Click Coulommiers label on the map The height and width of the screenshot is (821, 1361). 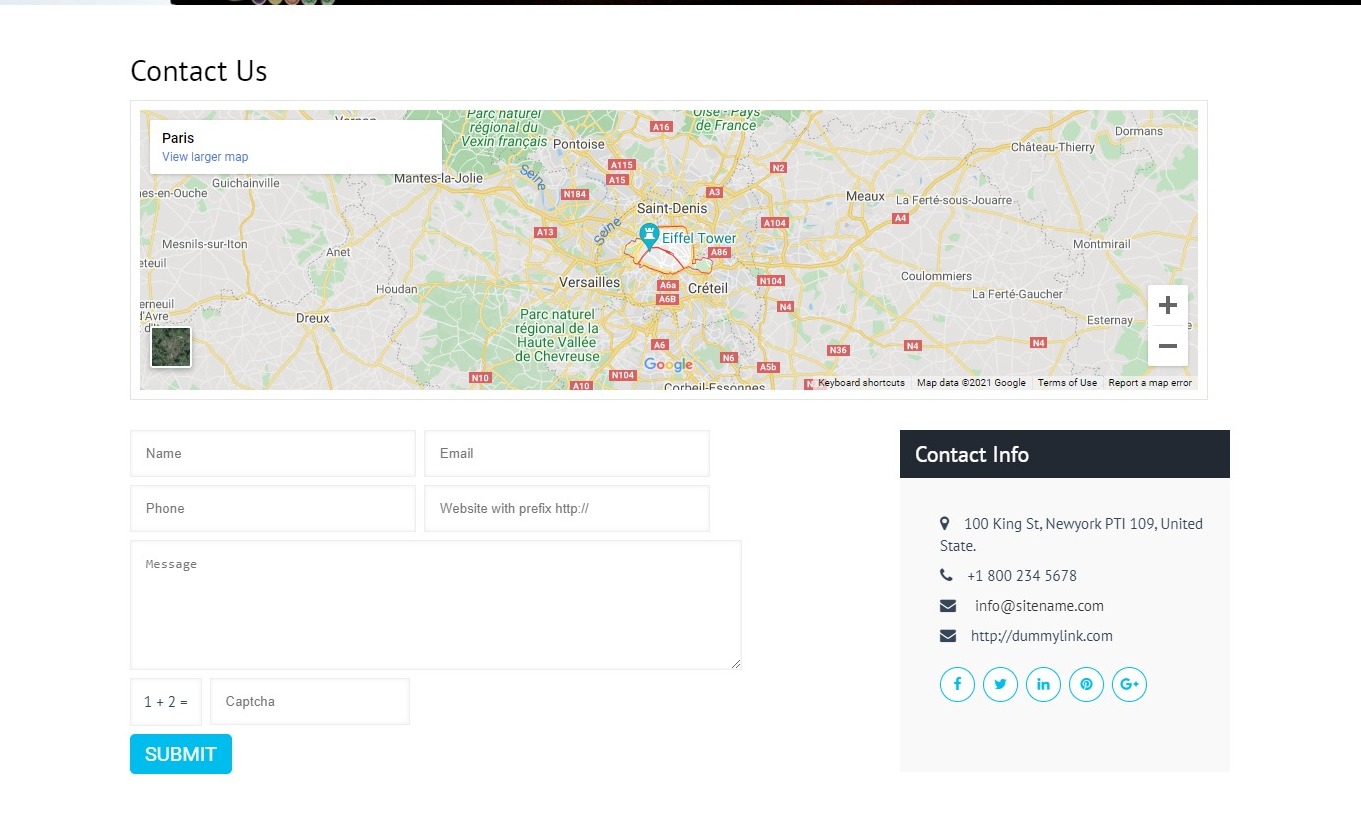[936, 276]
